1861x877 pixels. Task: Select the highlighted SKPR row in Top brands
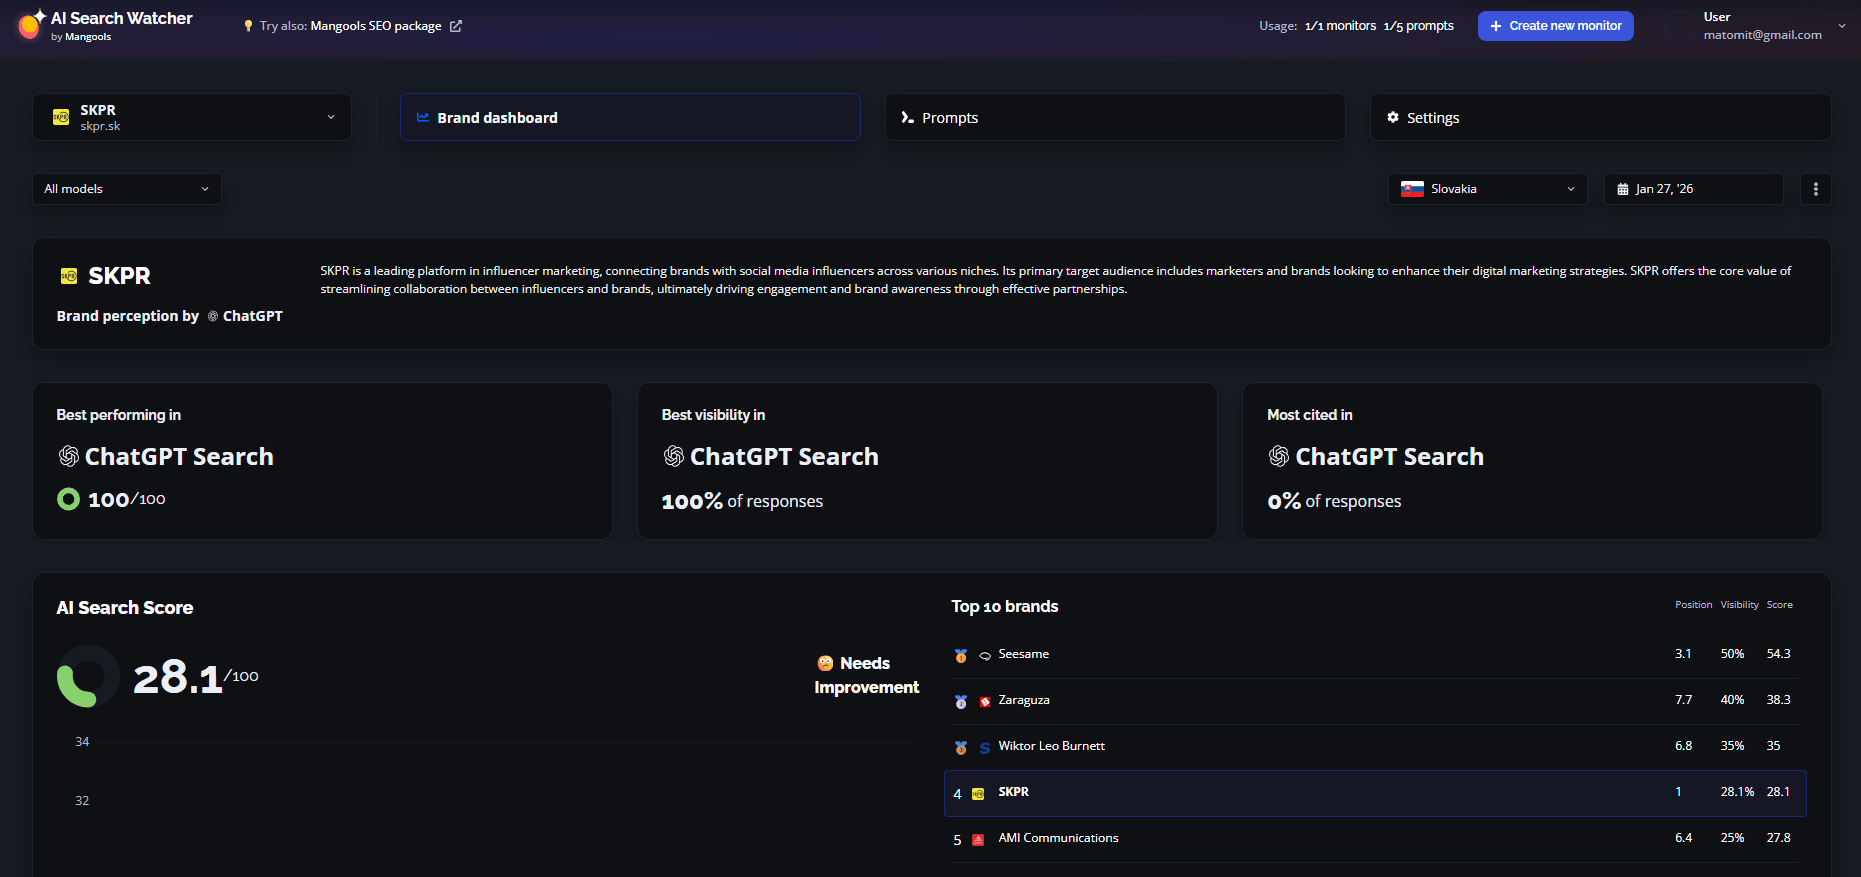click(x=1375, y=793)
